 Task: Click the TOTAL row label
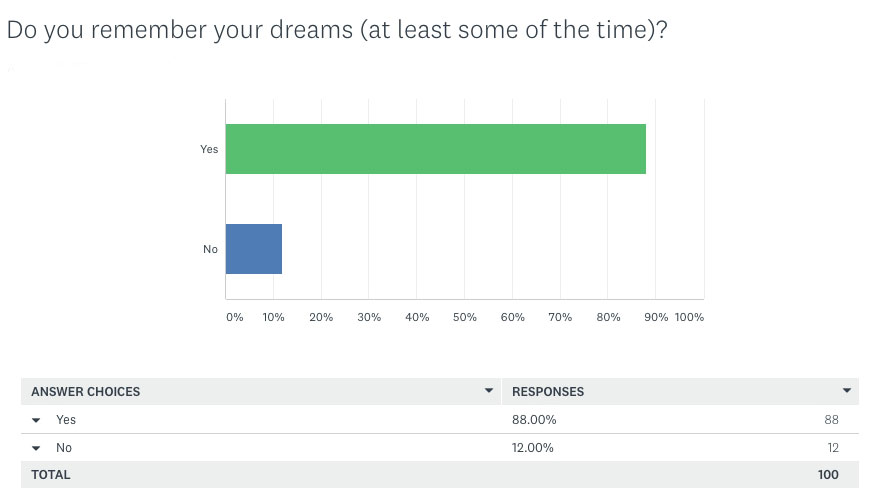(51, 475)
